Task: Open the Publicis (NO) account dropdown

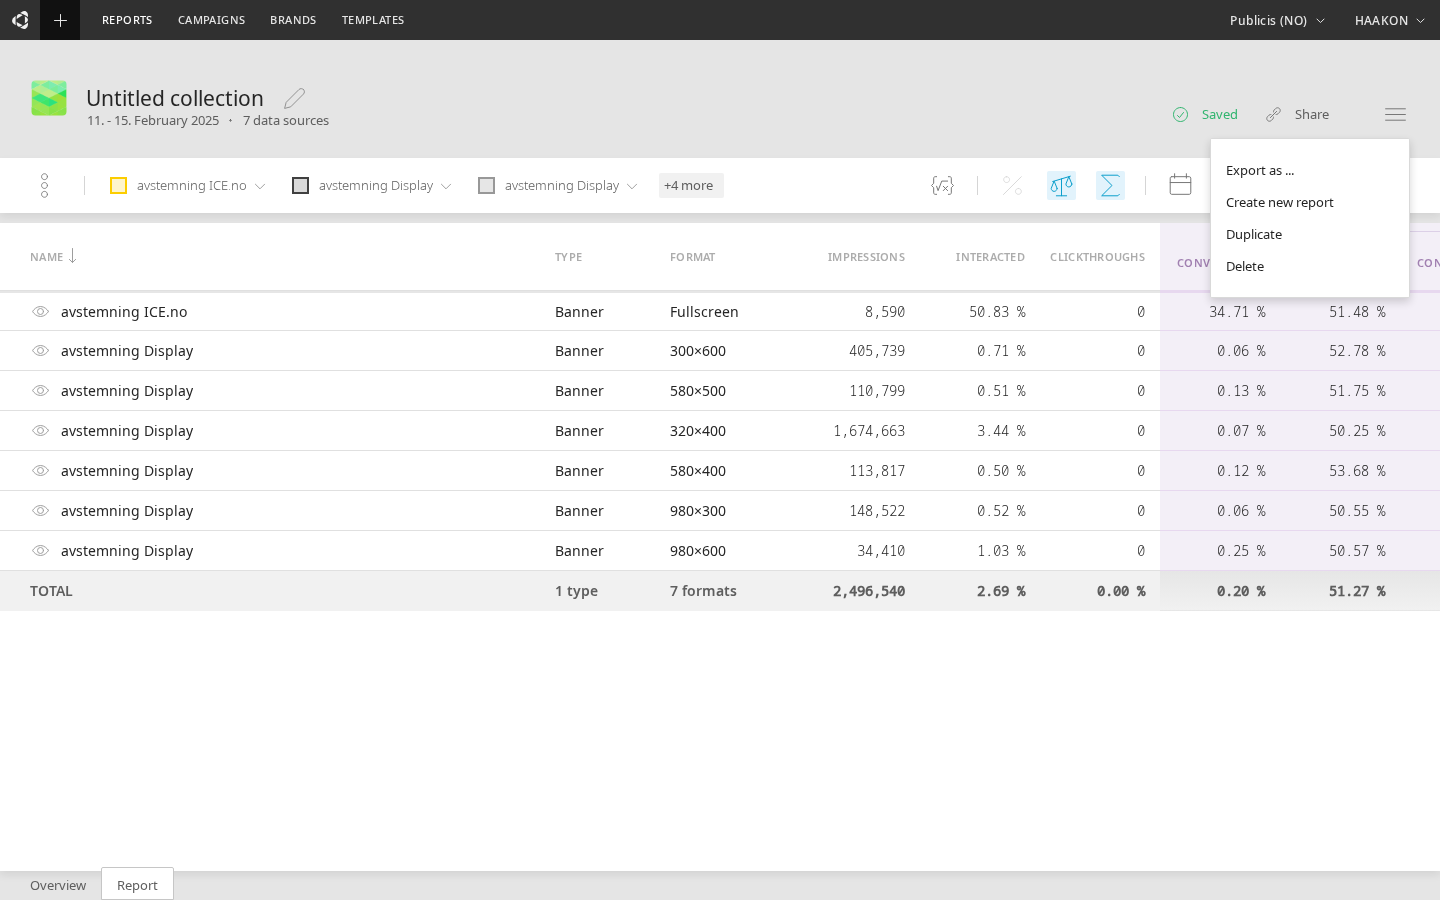Action: (x=1277, y=20)
